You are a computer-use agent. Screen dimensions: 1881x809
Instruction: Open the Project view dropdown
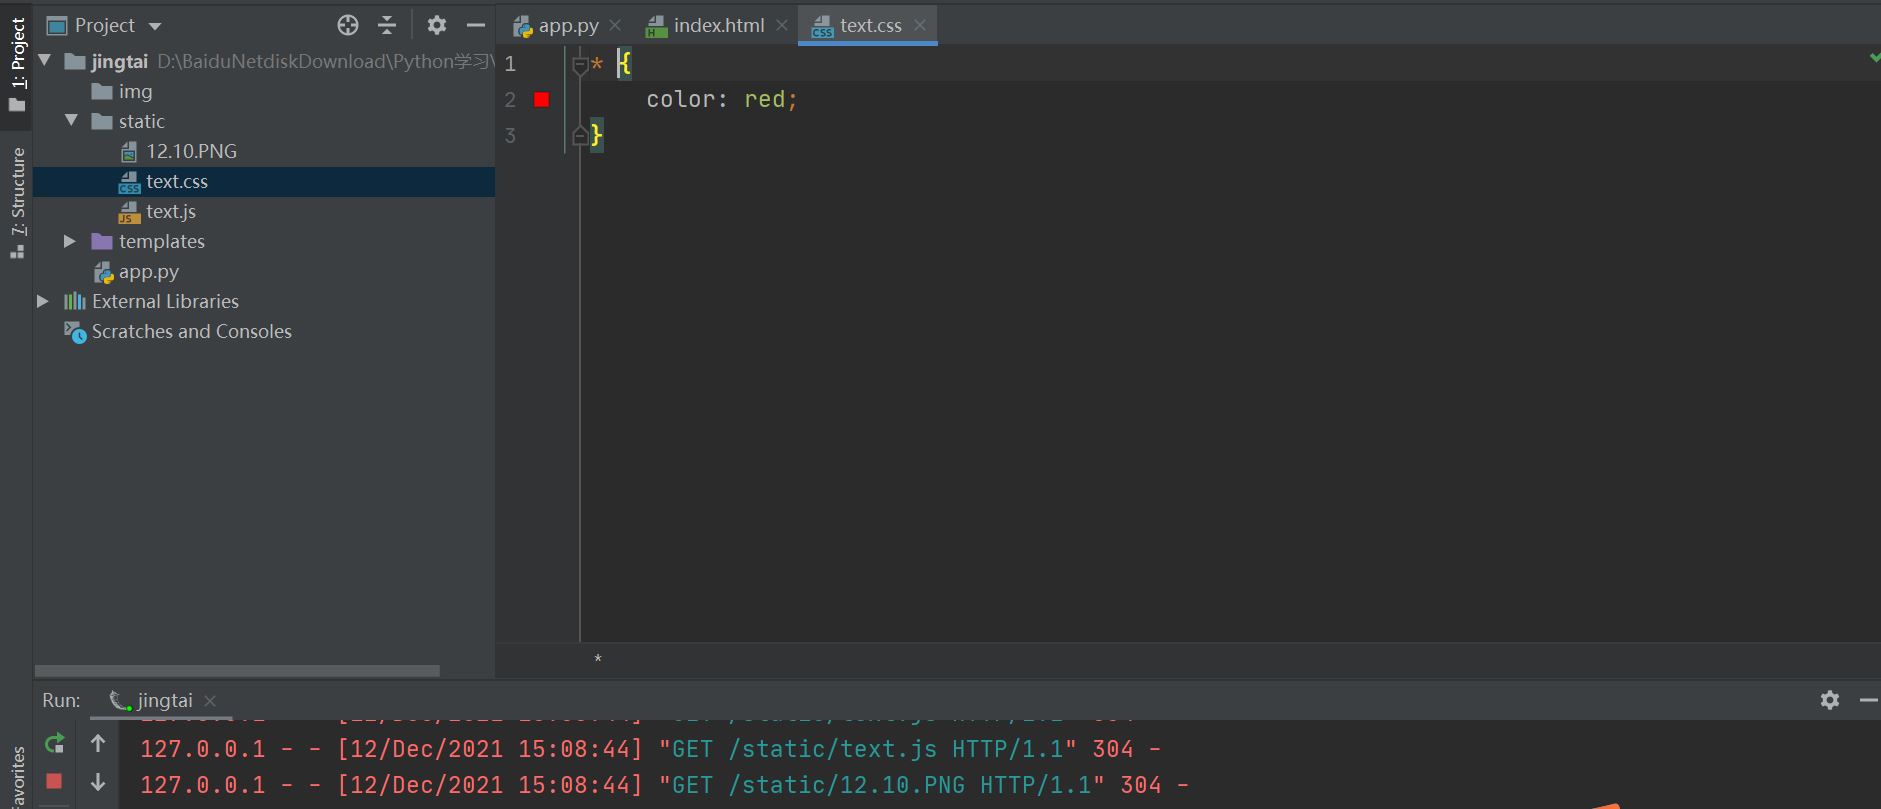[154, 26]
